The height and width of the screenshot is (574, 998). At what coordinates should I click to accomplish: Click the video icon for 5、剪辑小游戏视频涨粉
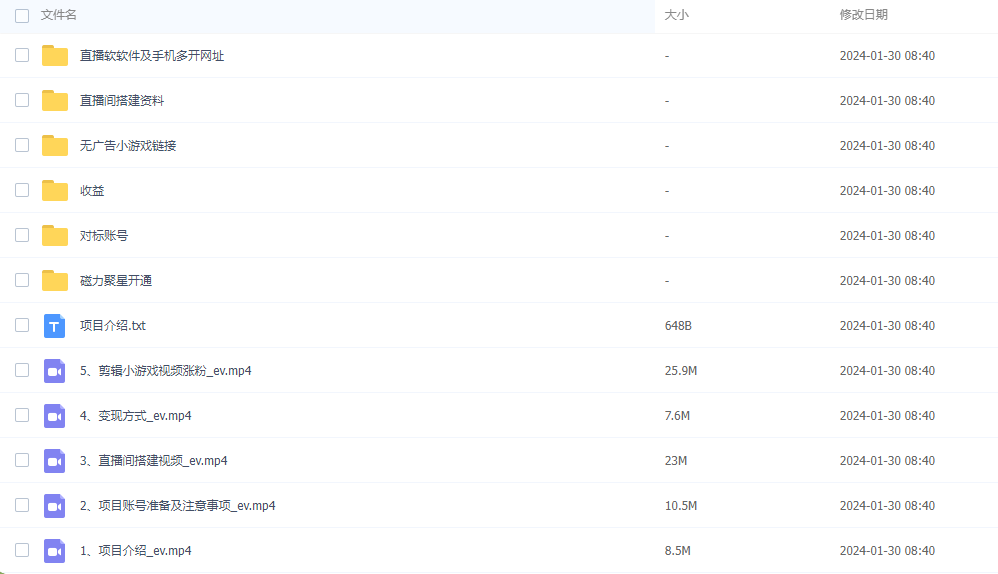[54, 371]
